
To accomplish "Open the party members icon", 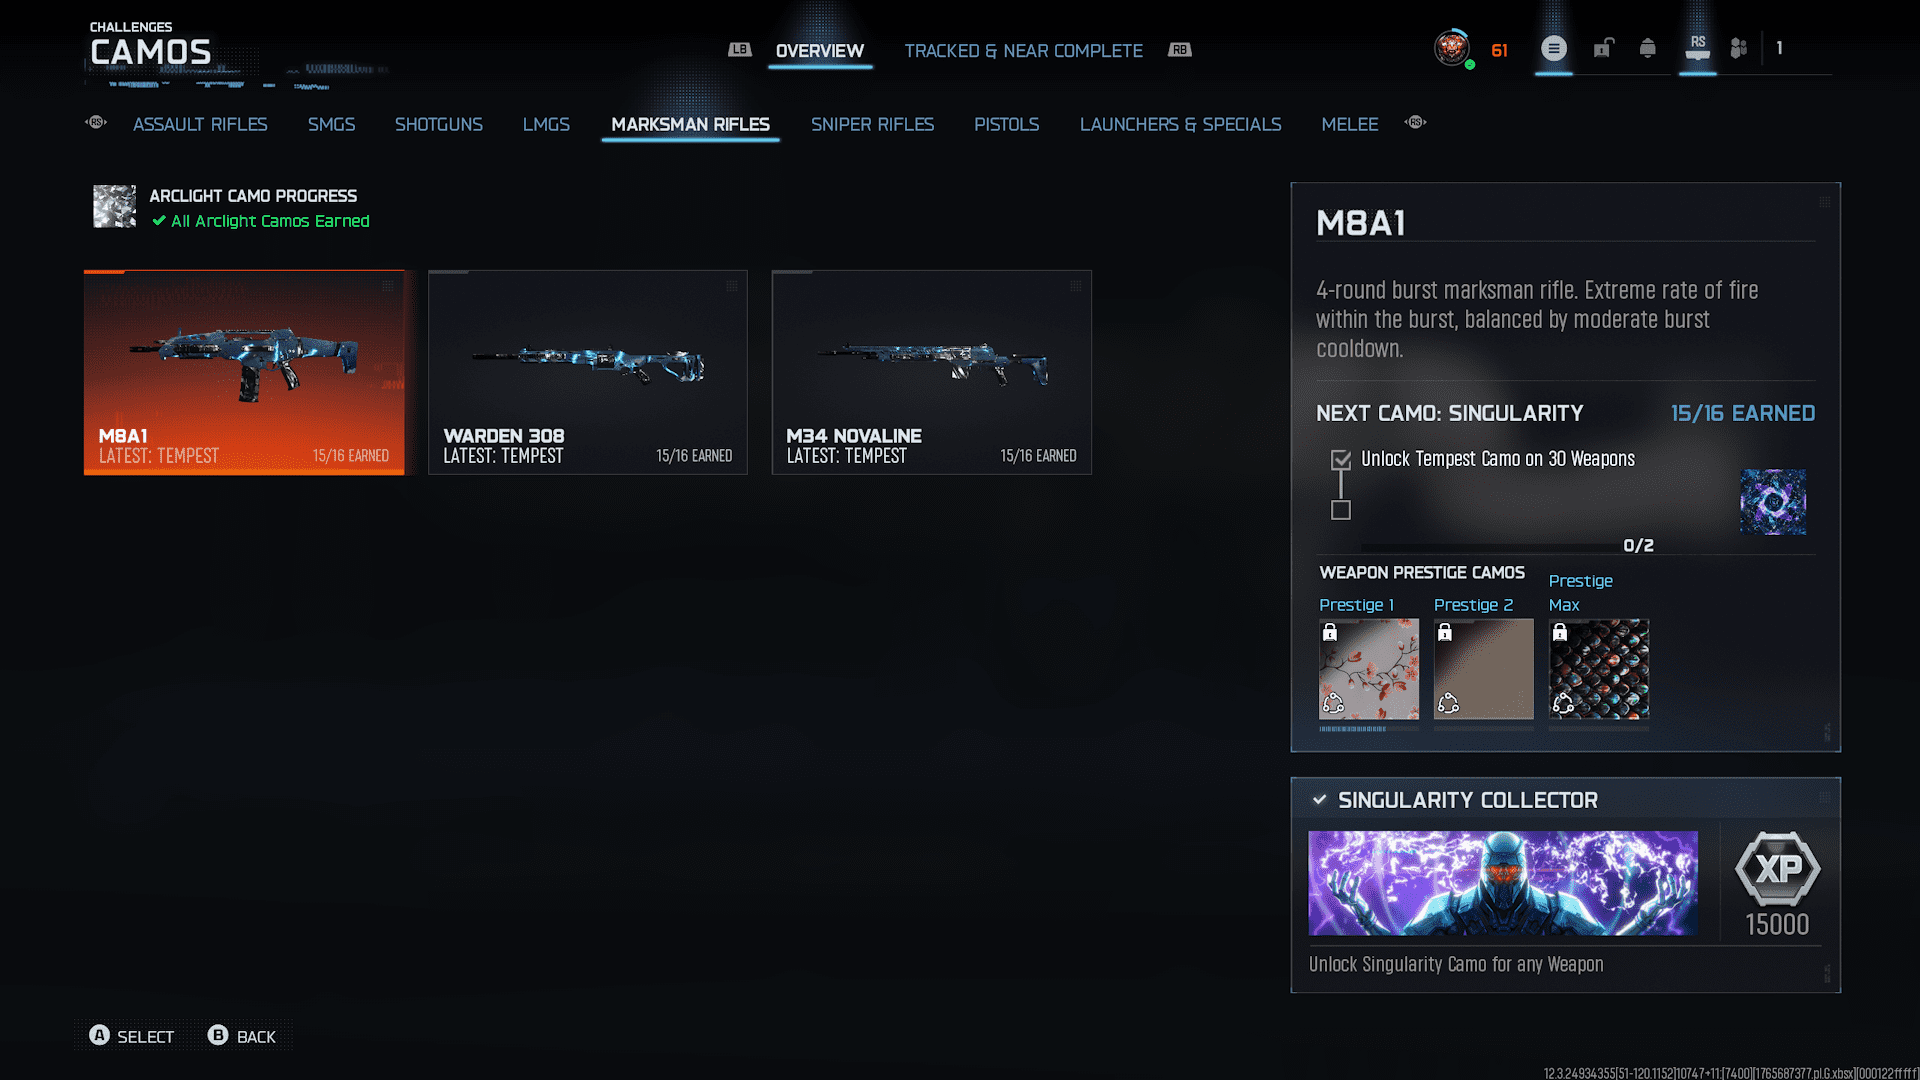I will coord(1739,48).
